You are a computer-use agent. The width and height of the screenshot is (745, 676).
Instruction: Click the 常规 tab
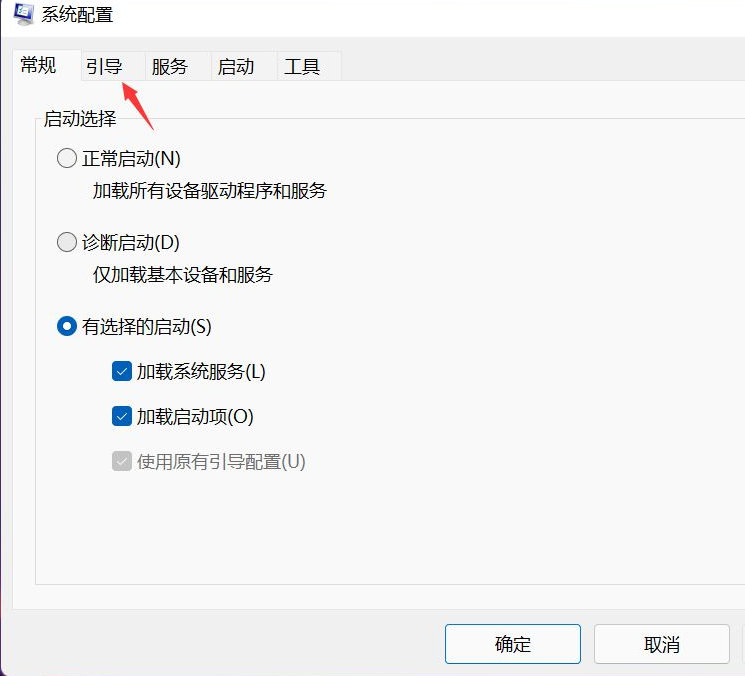[39, 66]
